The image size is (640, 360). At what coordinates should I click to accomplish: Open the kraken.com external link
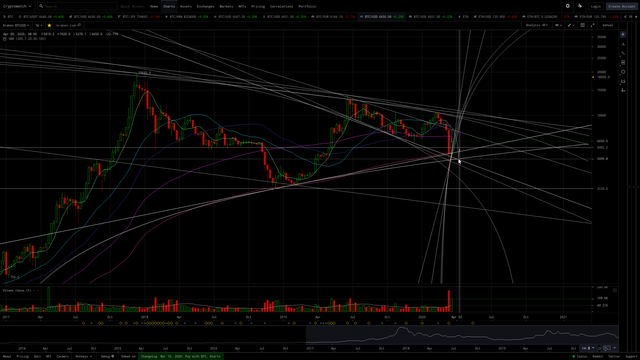coord(68,25)
